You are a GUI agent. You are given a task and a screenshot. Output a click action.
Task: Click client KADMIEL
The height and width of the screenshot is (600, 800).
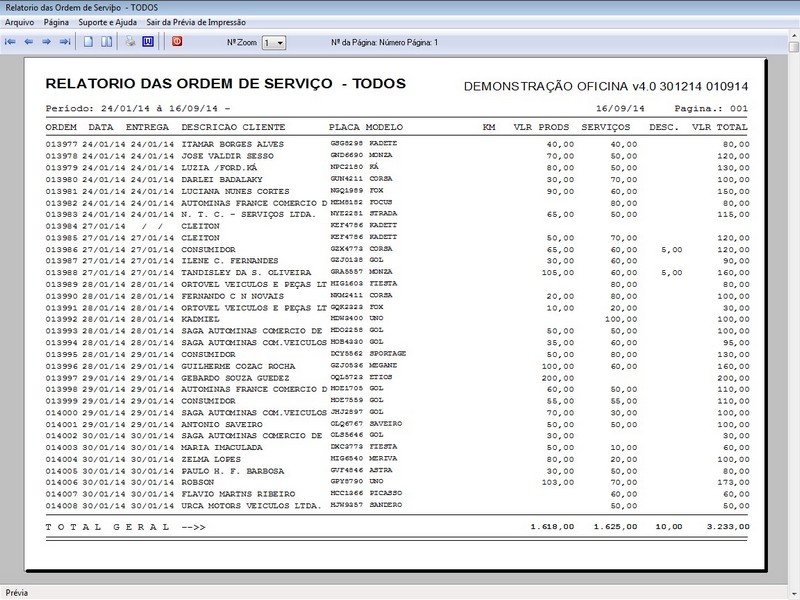point(201,319)
